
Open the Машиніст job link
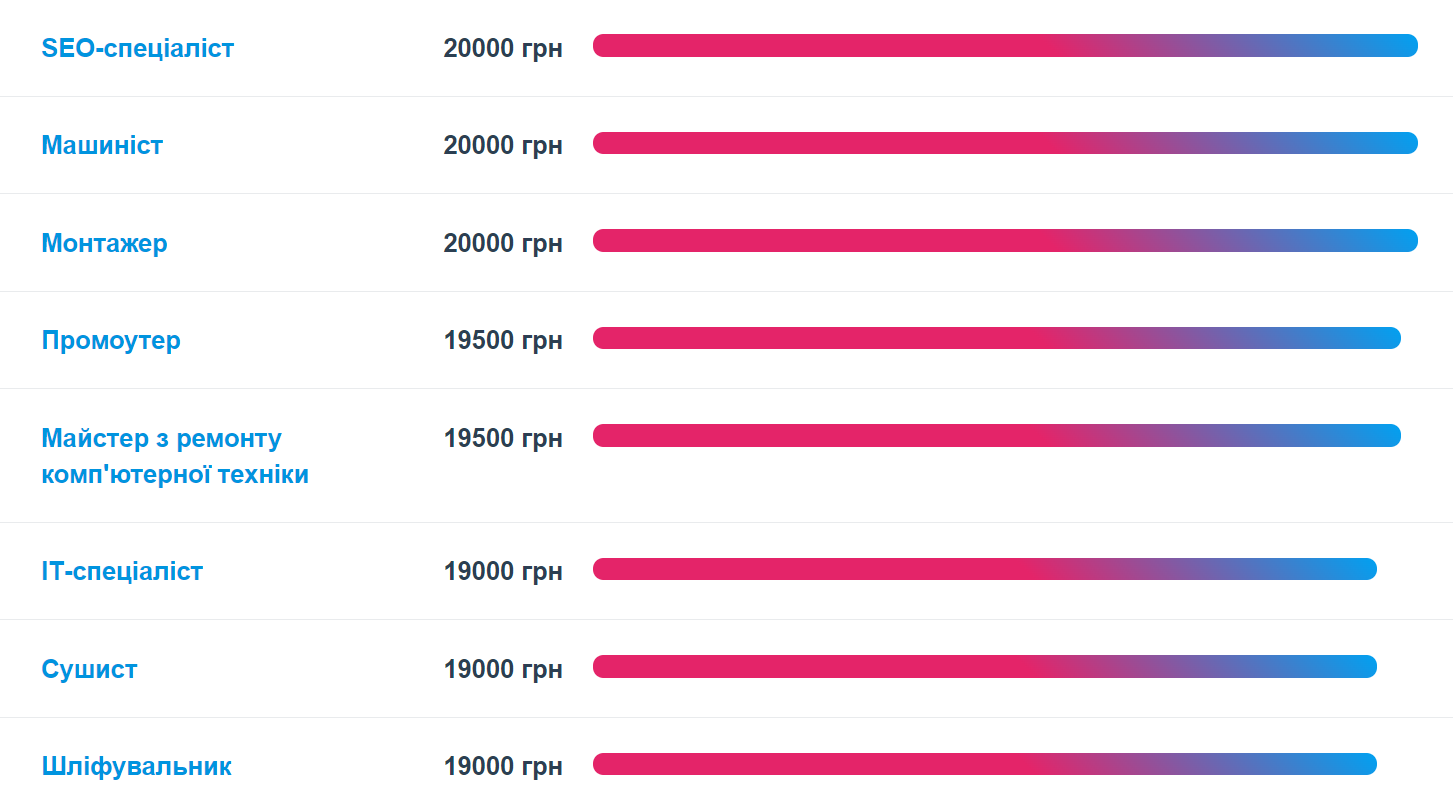[x=102, y=145]
